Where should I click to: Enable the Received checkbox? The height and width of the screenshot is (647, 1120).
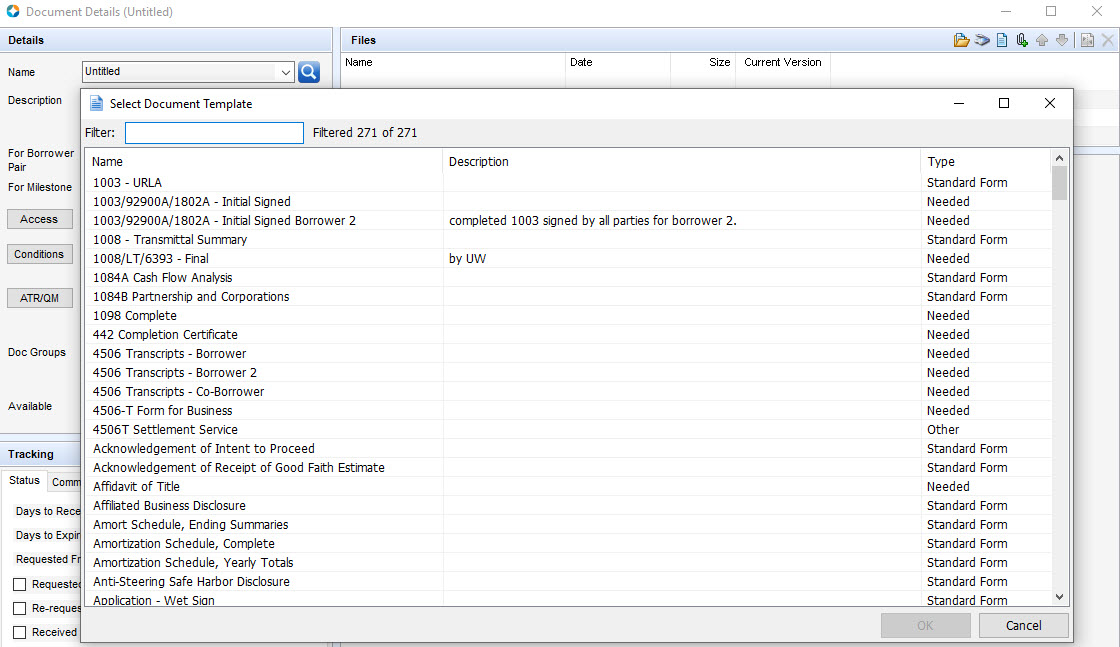[x=20, y=632]
